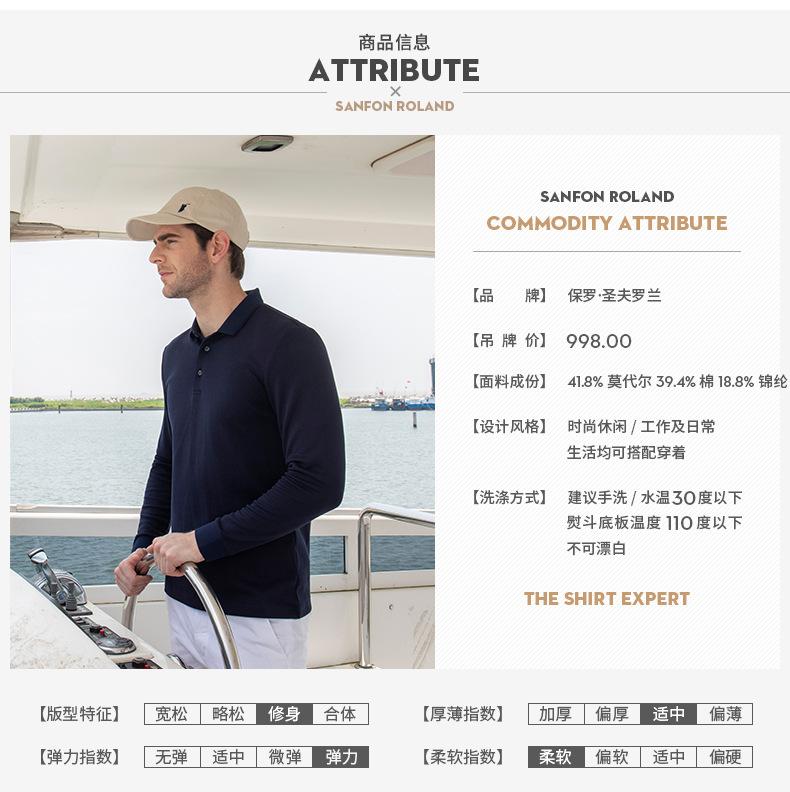
Task: Select the 偏薄 thickness option
Action: 725,714
